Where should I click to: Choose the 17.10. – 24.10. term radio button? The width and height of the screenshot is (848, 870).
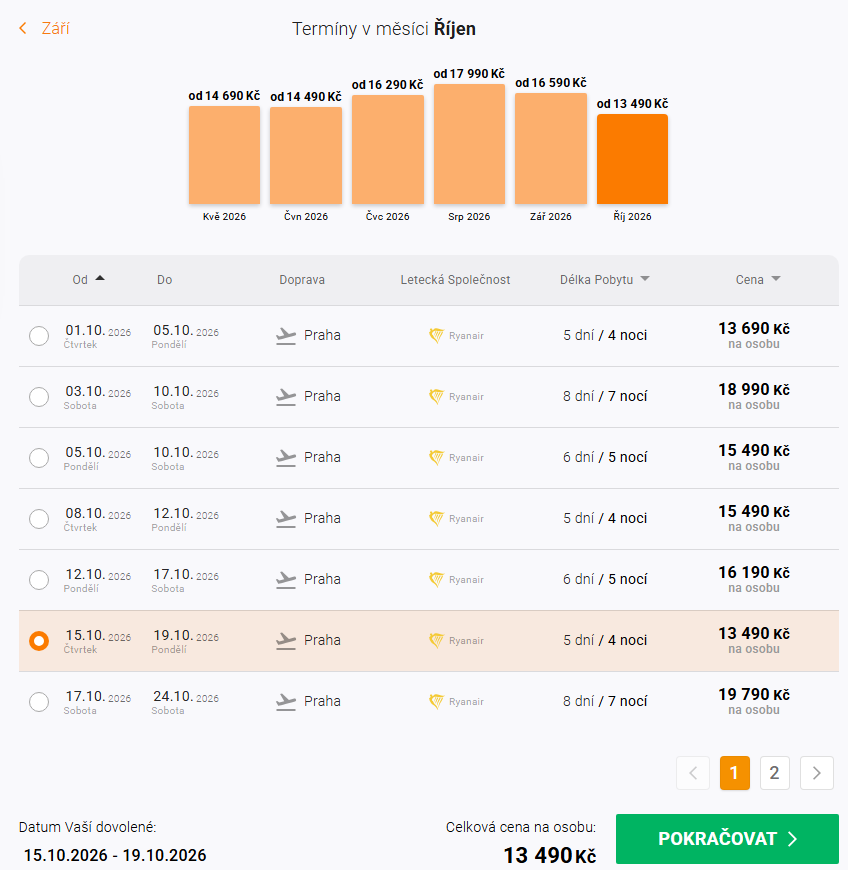39,702
